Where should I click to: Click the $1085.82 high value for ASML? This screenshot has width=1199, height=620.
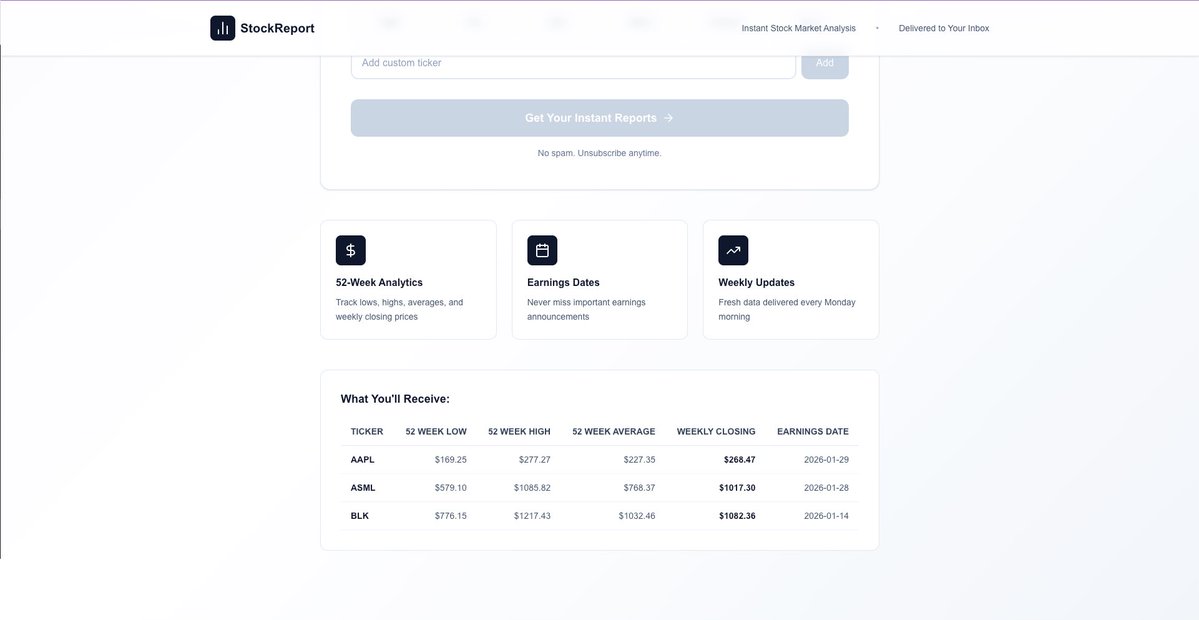(532, 488)
